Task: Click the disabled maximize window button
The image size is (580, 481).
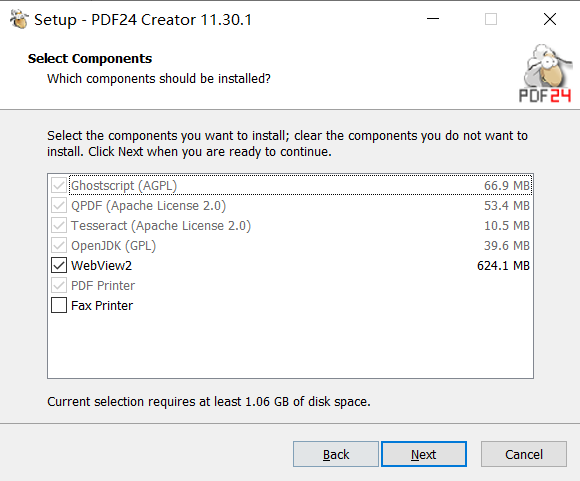Action: [x=491, y=18]
